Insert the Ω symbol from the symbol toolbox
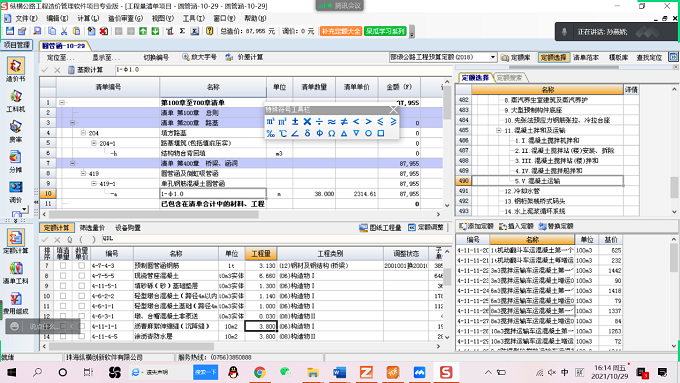Viewport: 680px width, 383px height. coord(332,133)
